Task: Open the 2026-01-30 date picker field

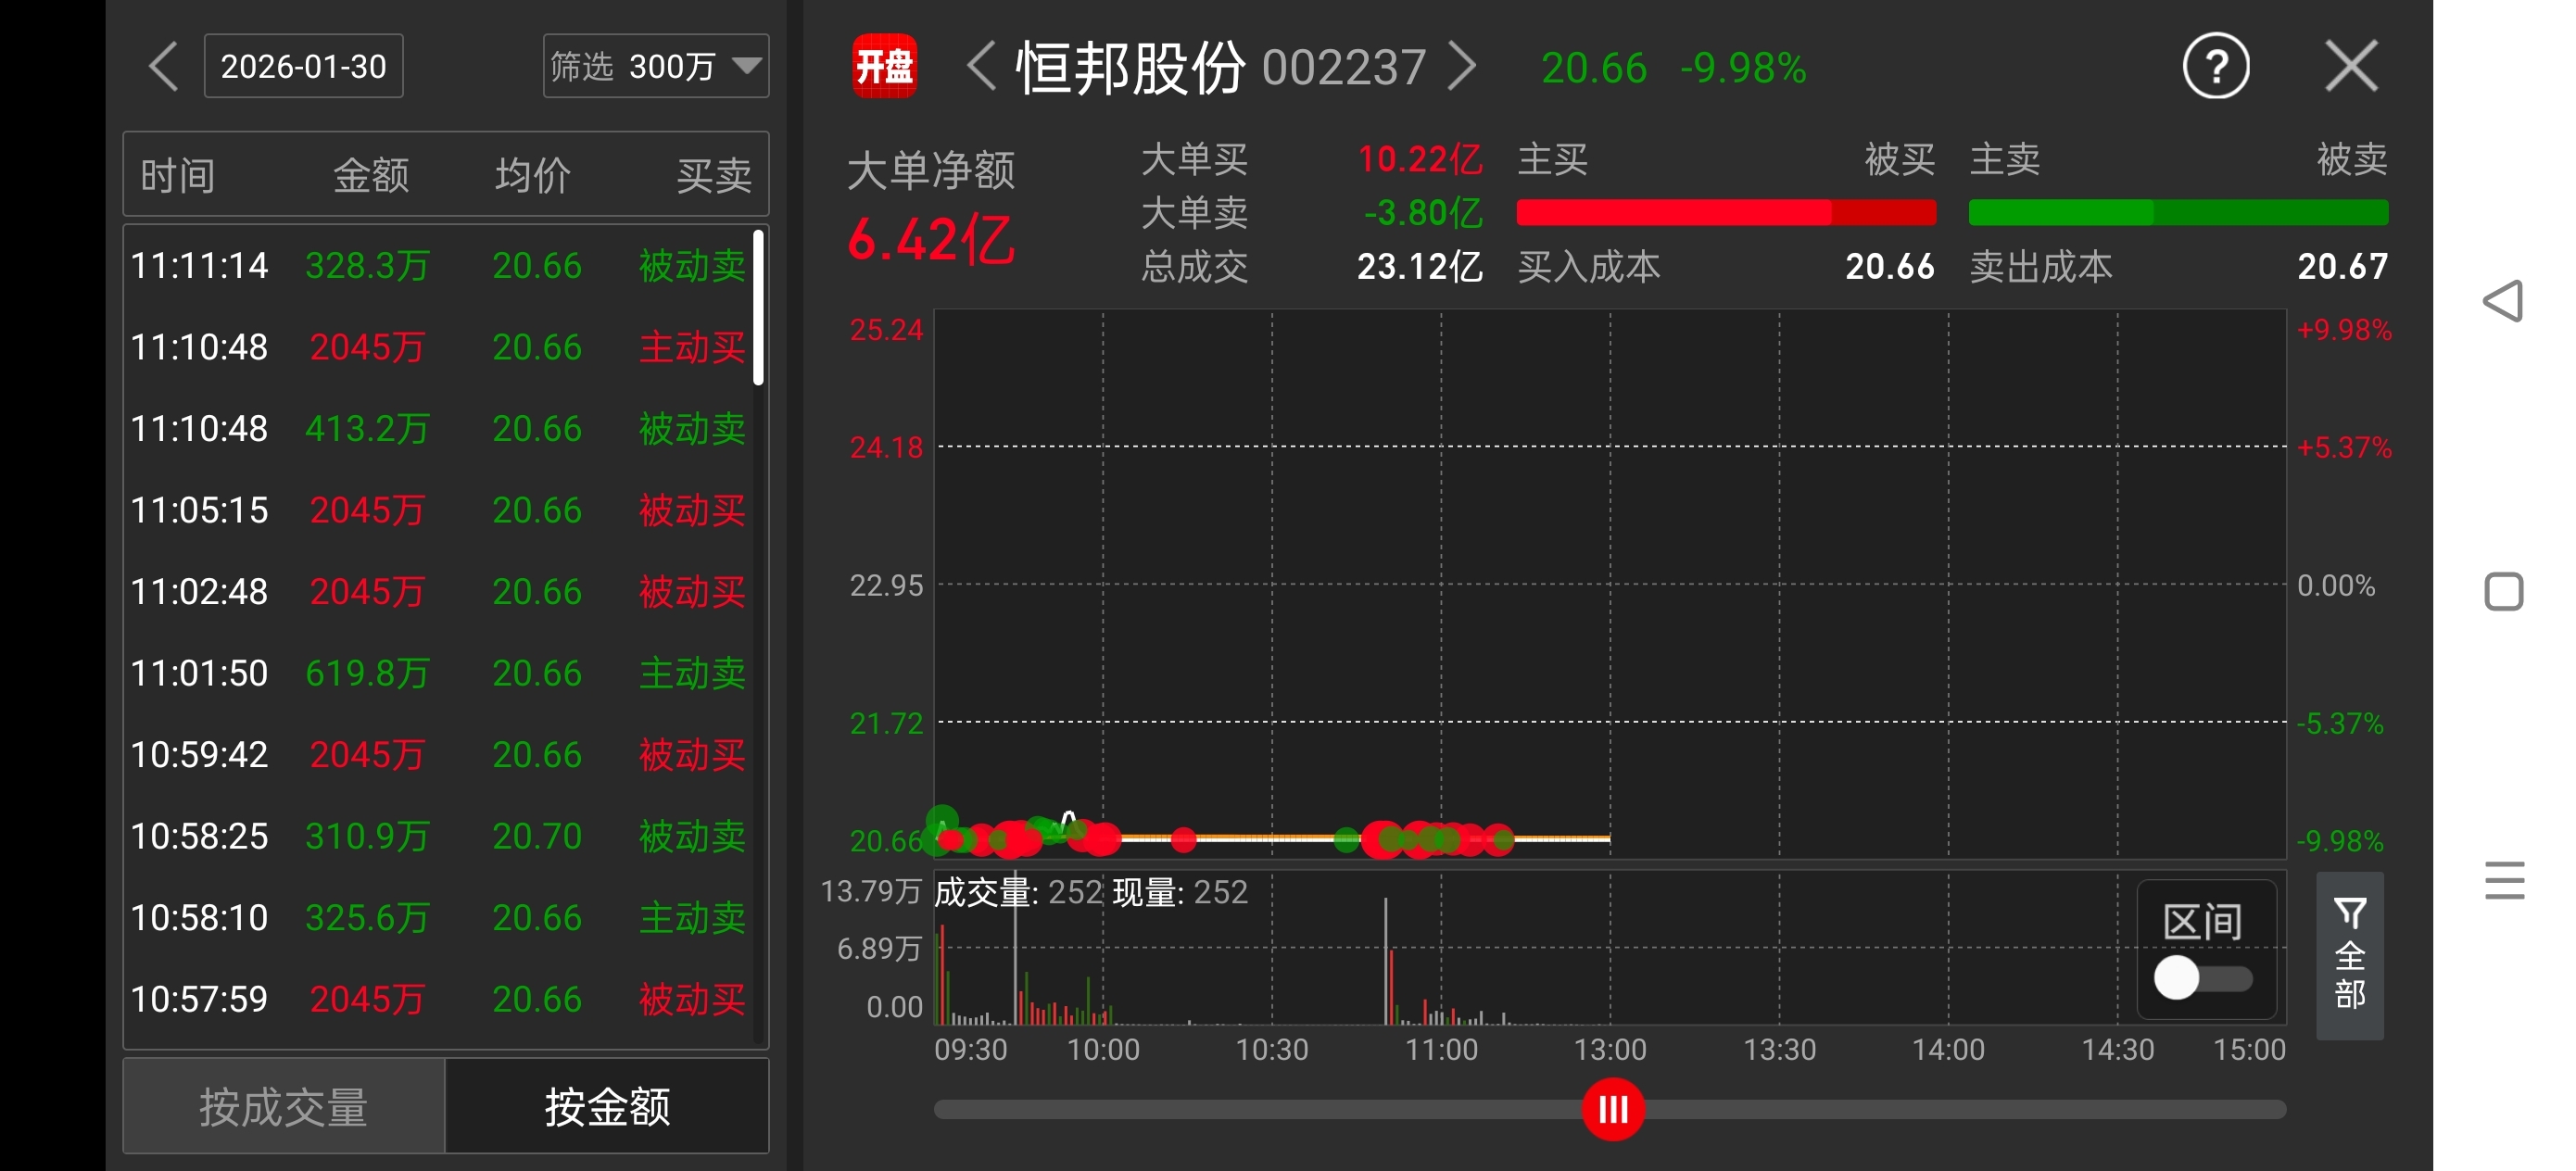Action: click(303, 67)
